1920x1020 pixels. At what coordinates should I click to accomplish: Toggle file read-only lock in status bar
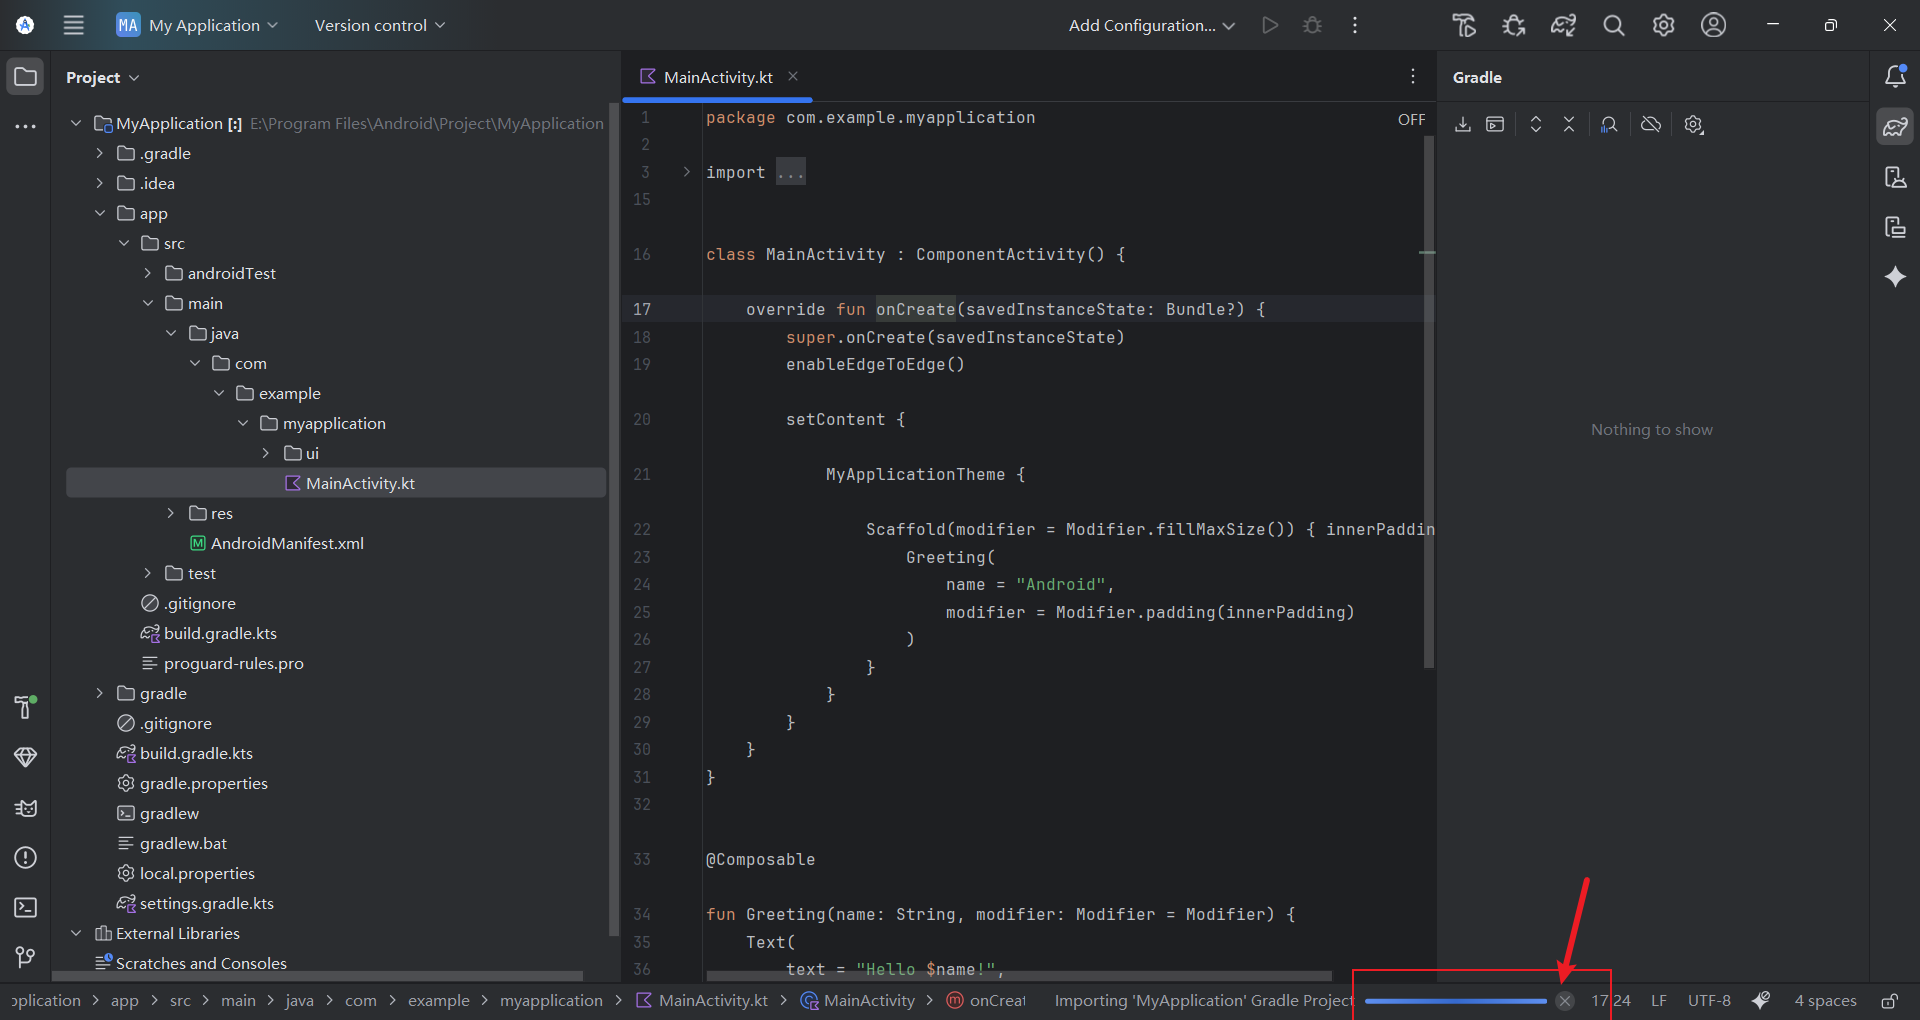[x=1889, y=1001]
